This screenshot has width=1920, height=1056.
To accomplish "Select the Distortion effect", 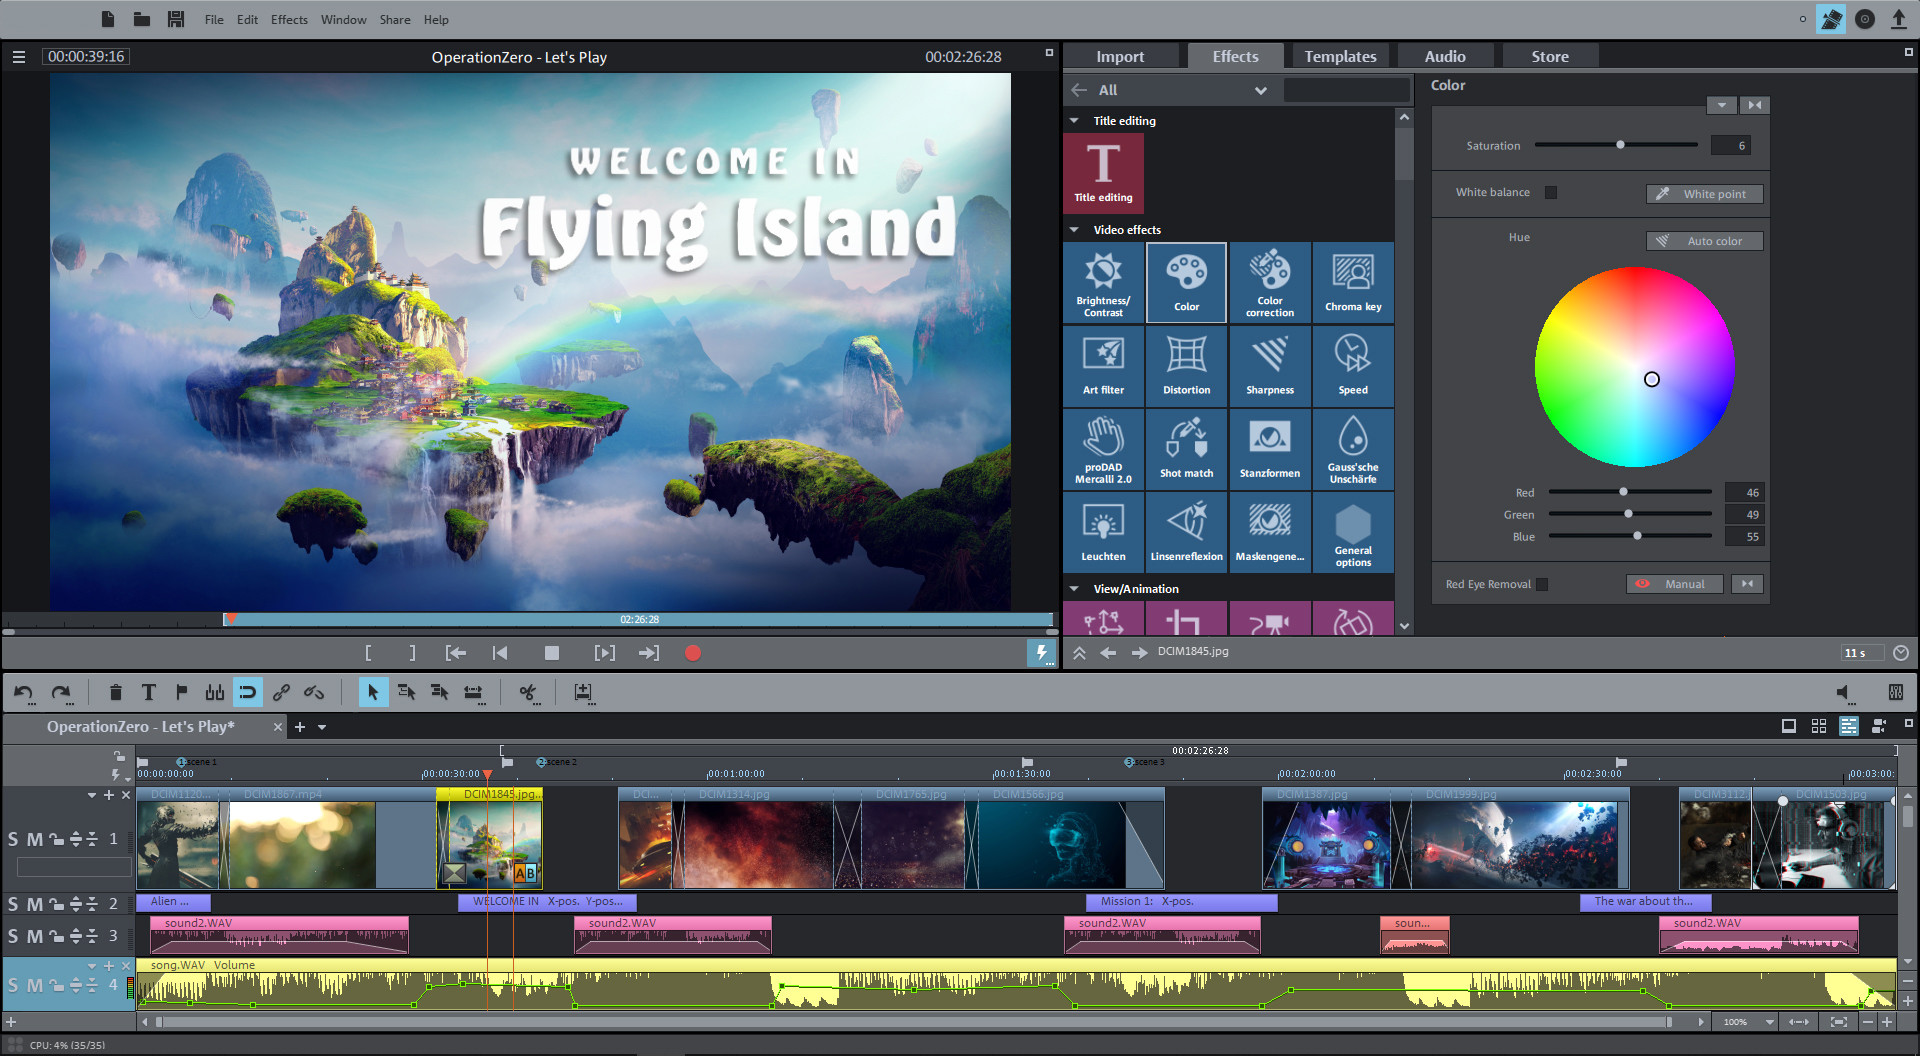I will 1186,366.
